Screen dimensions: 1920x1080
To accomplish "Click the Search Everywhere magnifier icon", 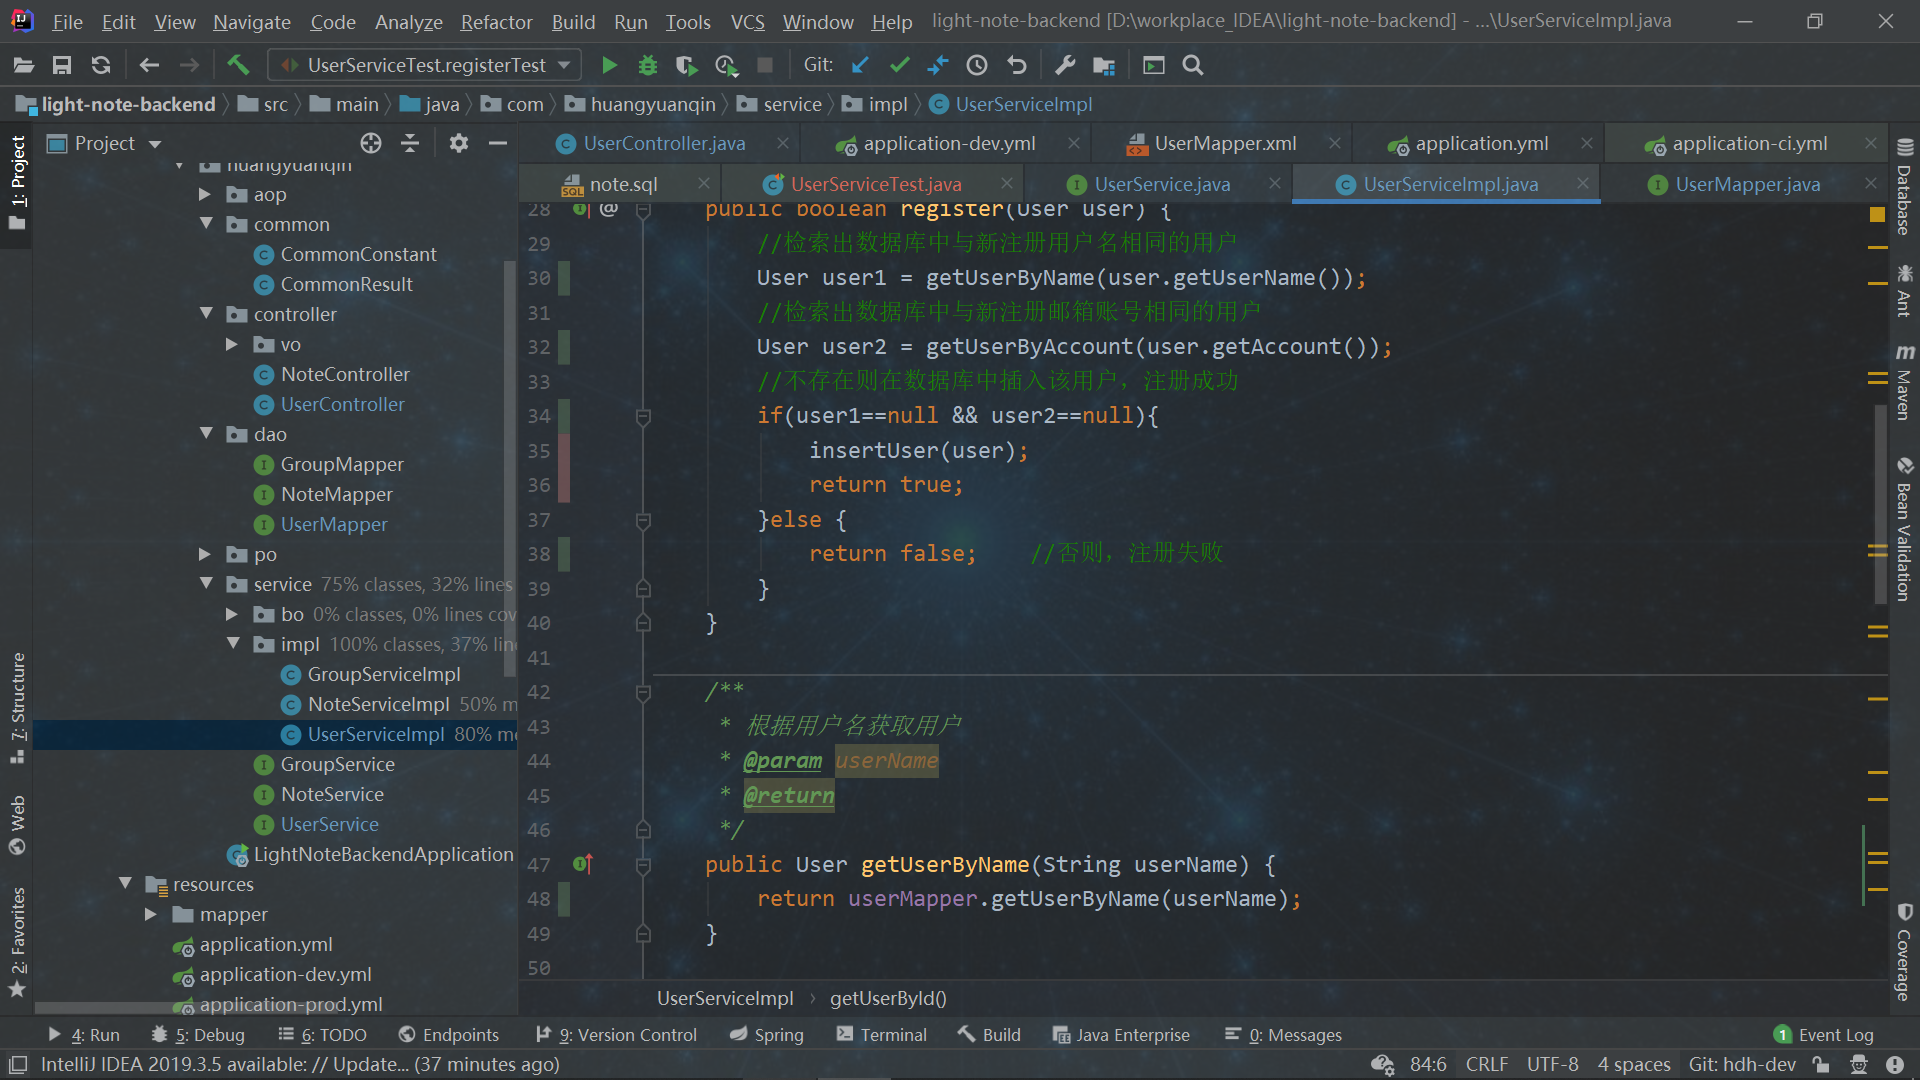I will pos(1192,65).
